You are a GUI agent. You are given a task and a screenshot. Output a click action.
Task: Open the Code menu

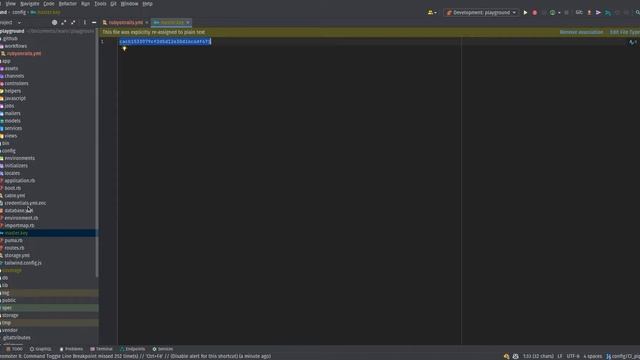[49, 4]
